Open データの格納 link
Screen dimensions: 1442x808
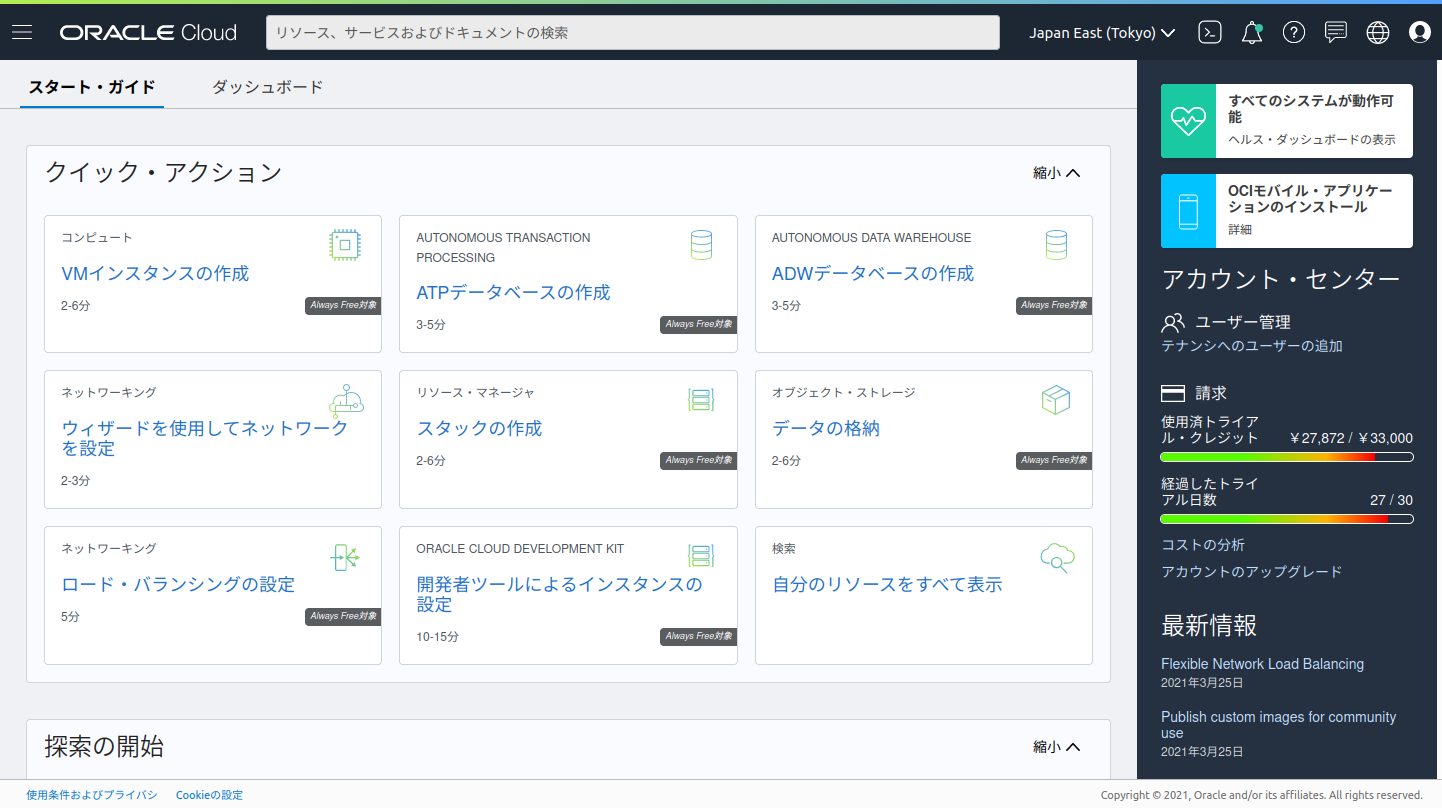(x=826, y=428)
